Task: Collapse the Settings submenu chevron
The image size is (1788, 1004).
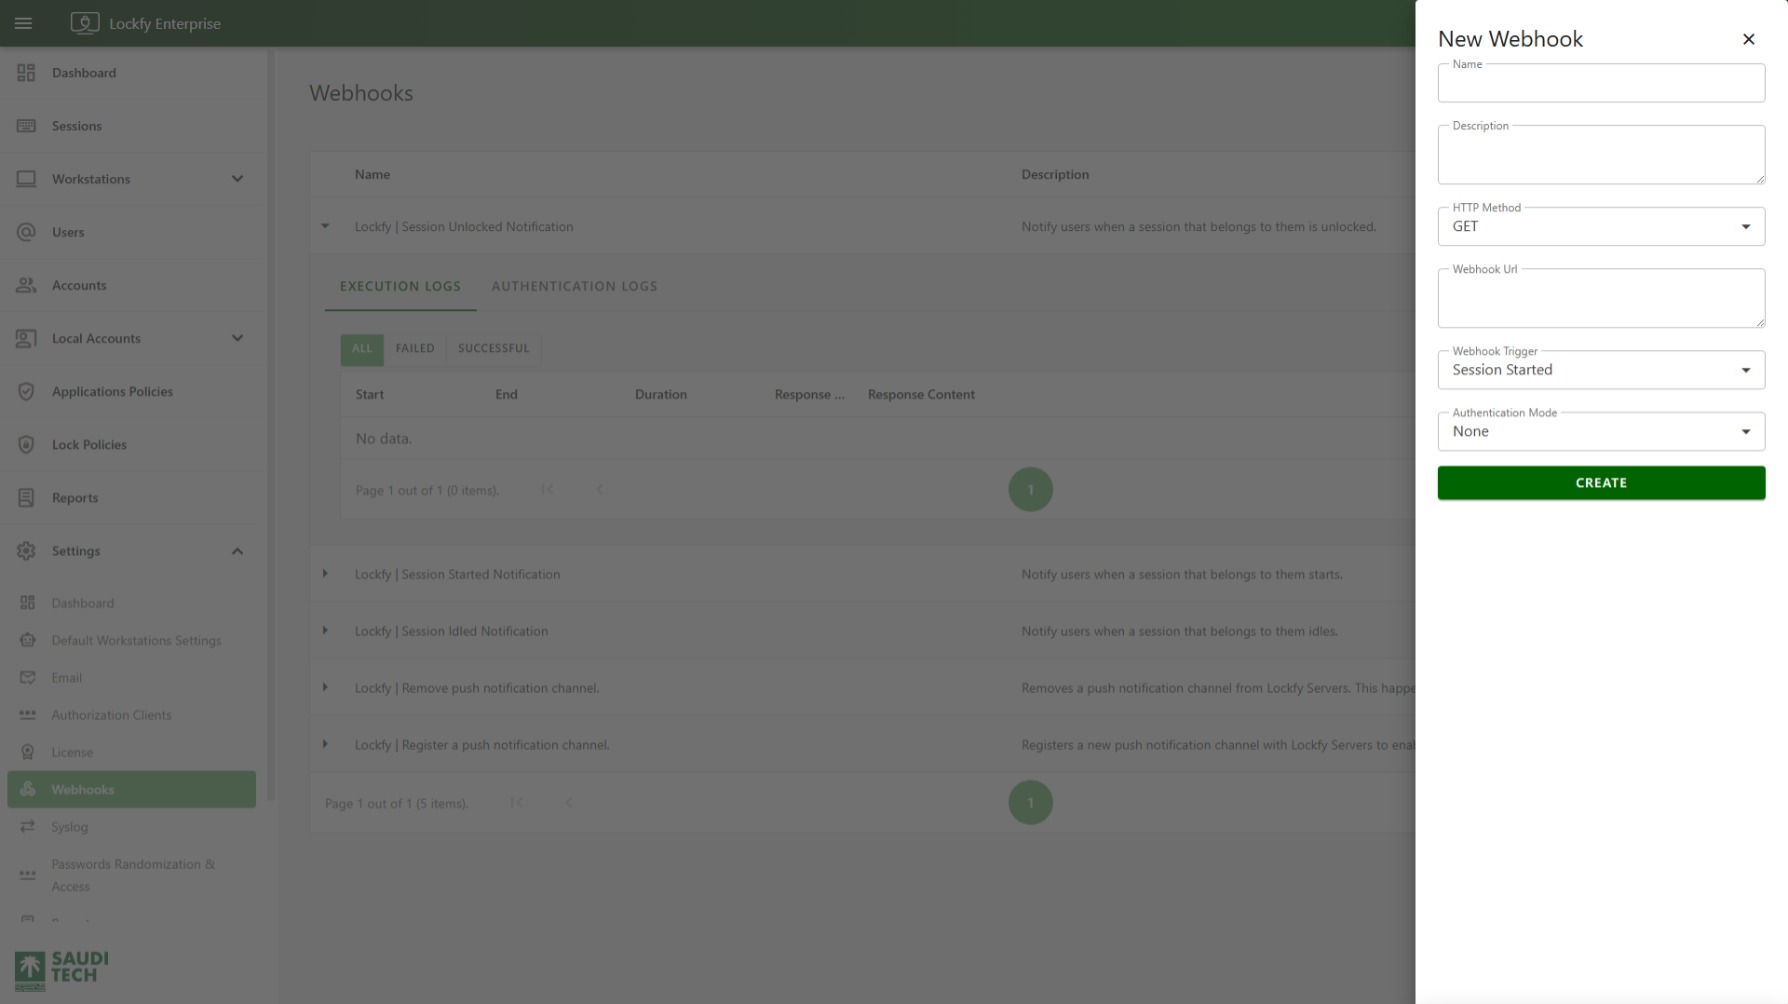Action: click(237, 551)
